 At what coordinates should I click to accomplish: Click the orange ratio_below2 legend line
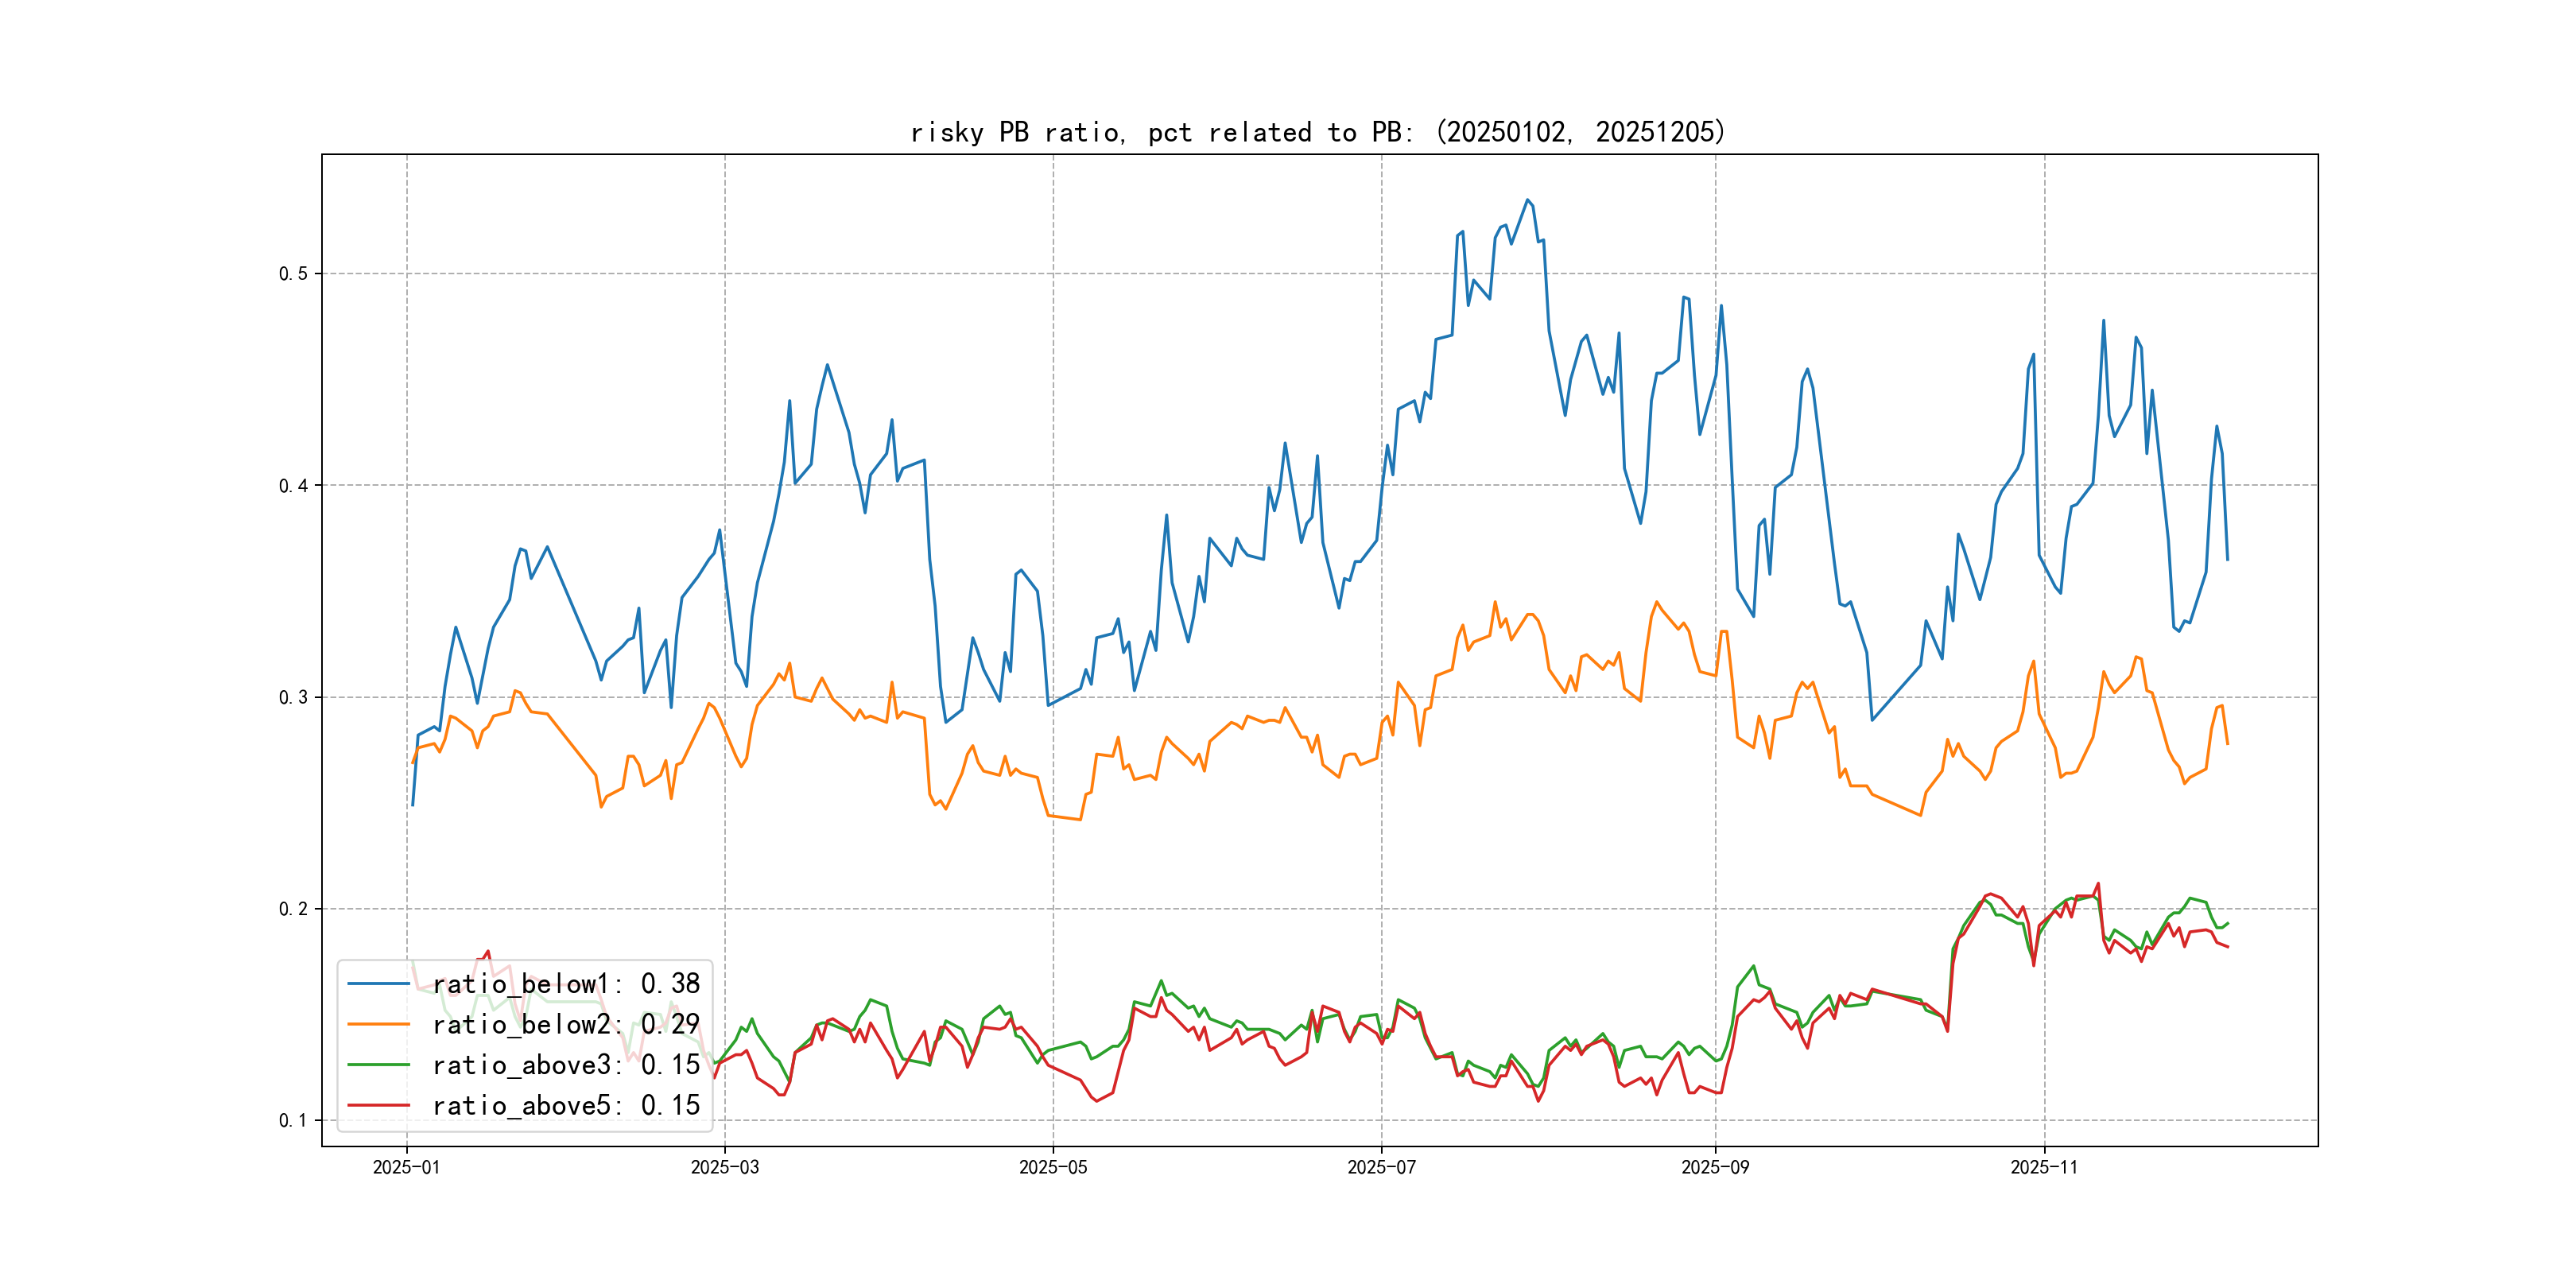378,1024
